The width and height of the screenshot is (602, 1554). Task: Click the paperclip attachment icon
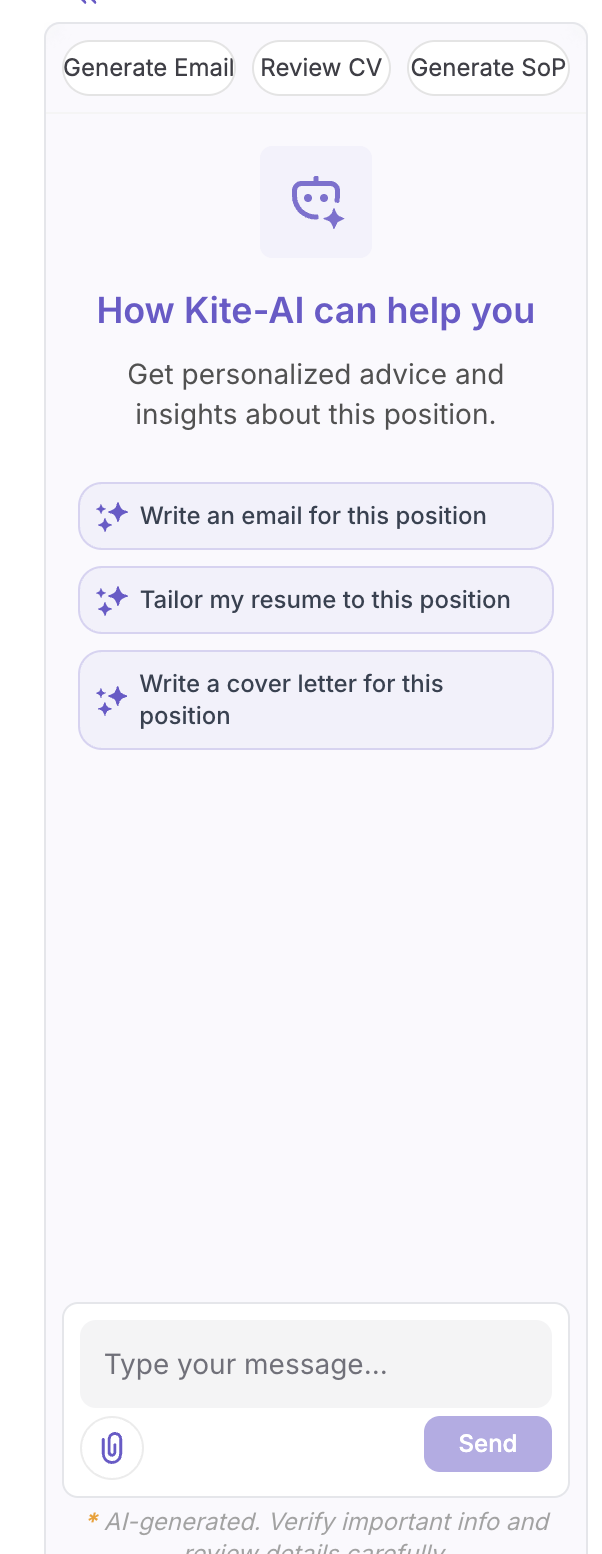click(x=111, y=1447)
